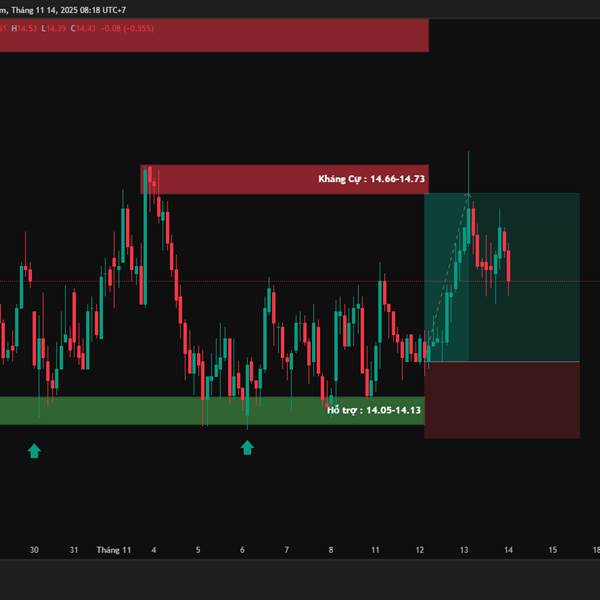This screenshot has height=600, width=600.
Task: Click date label 5 on the time axis
Action: [198, 550]
